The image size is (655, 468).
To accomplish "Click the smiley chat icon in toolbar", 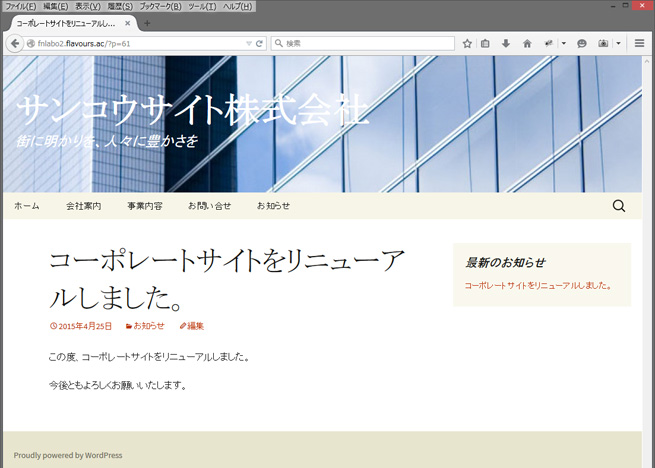I will coord(582,44).
